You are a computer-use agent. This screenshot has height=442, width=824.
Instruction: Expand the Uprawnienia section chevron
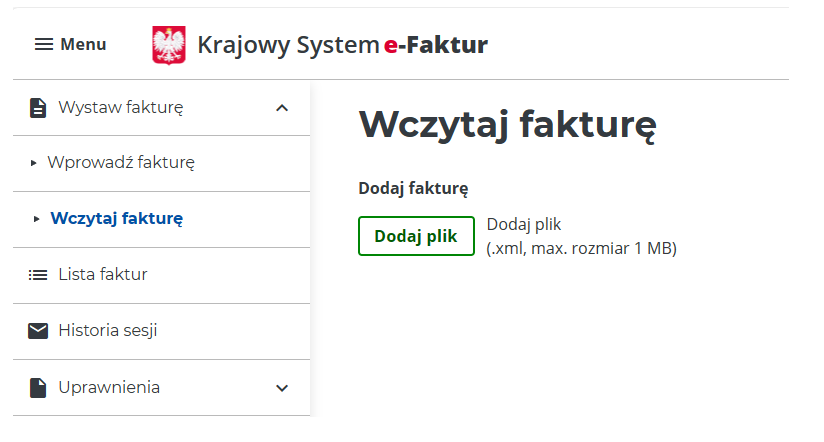pyautogui.click(x=282, y=388)
